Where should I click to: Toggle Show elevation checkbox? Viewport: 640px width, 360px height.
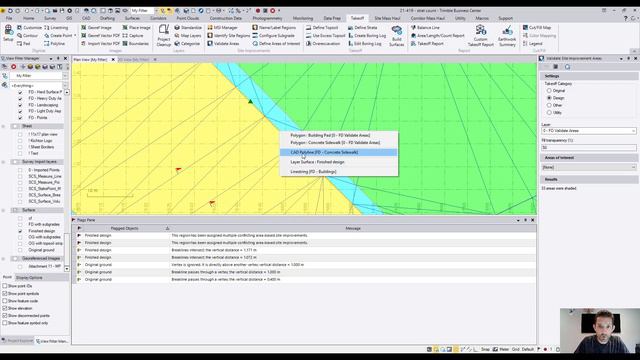point(5,308)
